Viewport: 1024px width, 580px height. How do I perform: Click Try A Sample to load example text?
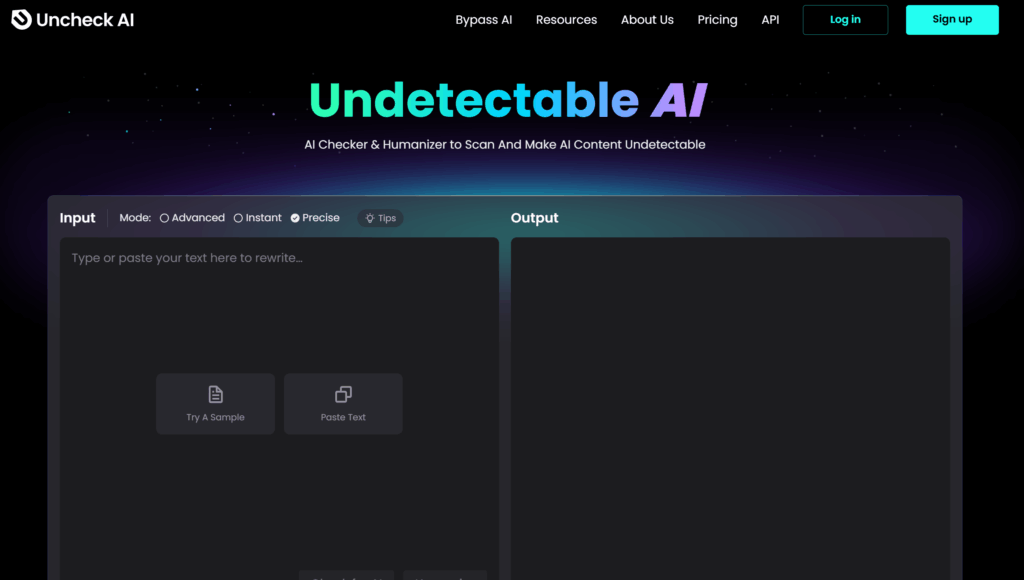tap(215, 404)
